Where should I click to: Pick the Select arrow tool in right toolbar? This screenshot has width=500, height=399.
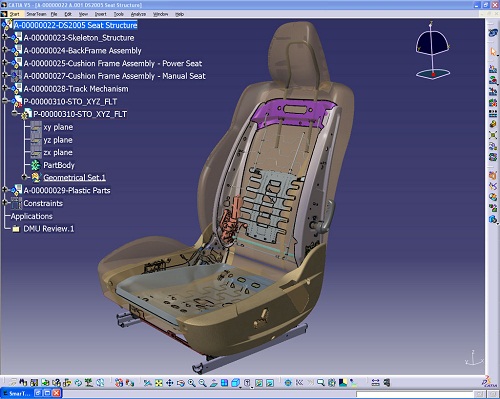click(x=493, y=52)
